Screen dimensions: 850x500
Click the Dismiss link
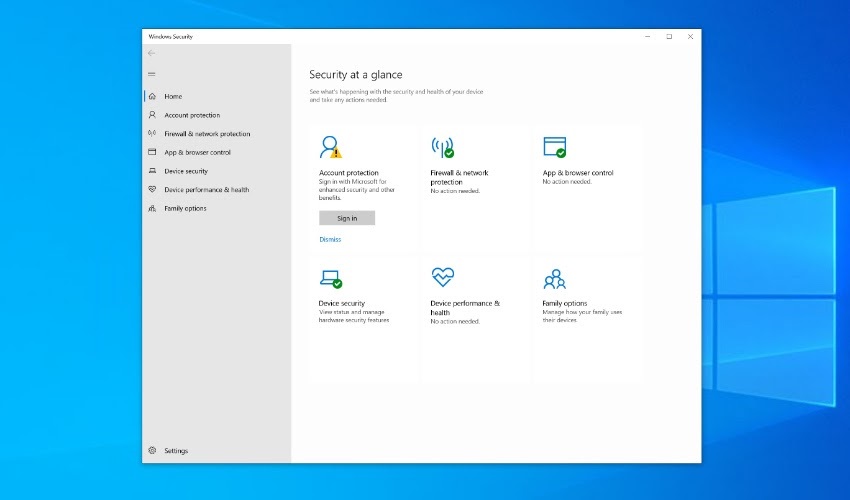coord(330,240)
